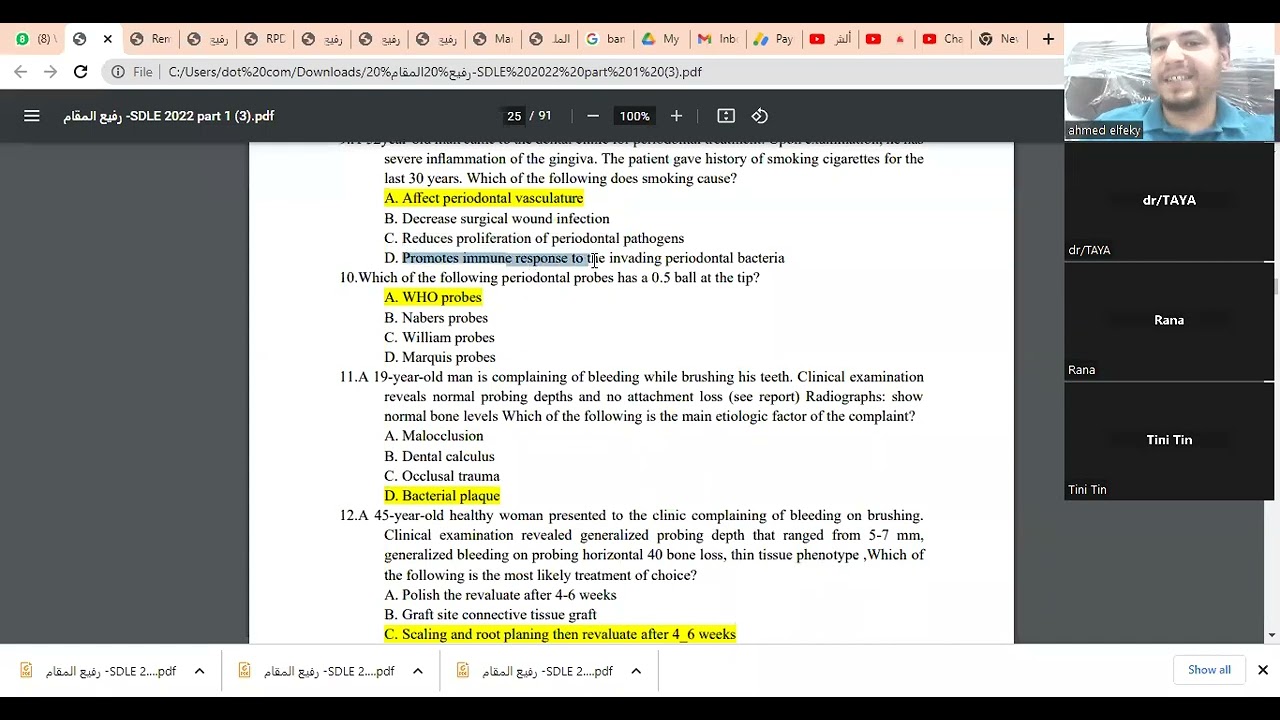Edit the page number field showing 25

click(514, 116)
